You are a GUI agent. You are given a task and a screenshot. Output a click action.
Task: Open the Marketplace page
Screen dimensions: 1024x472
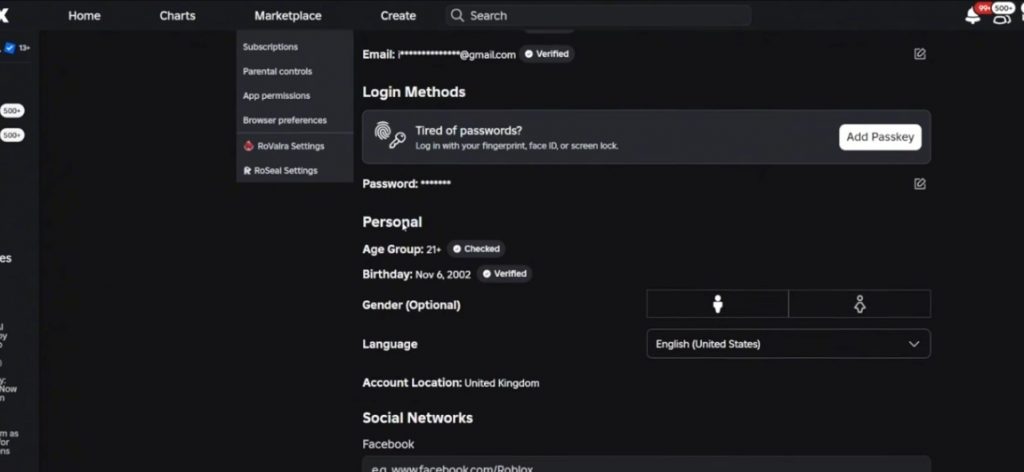(x=288, y=16)
